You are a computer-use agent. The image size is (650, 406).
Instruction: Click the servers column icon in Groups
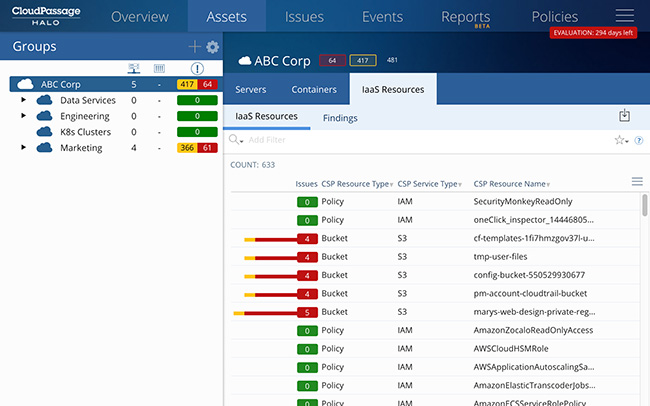[x=133, y=68]
